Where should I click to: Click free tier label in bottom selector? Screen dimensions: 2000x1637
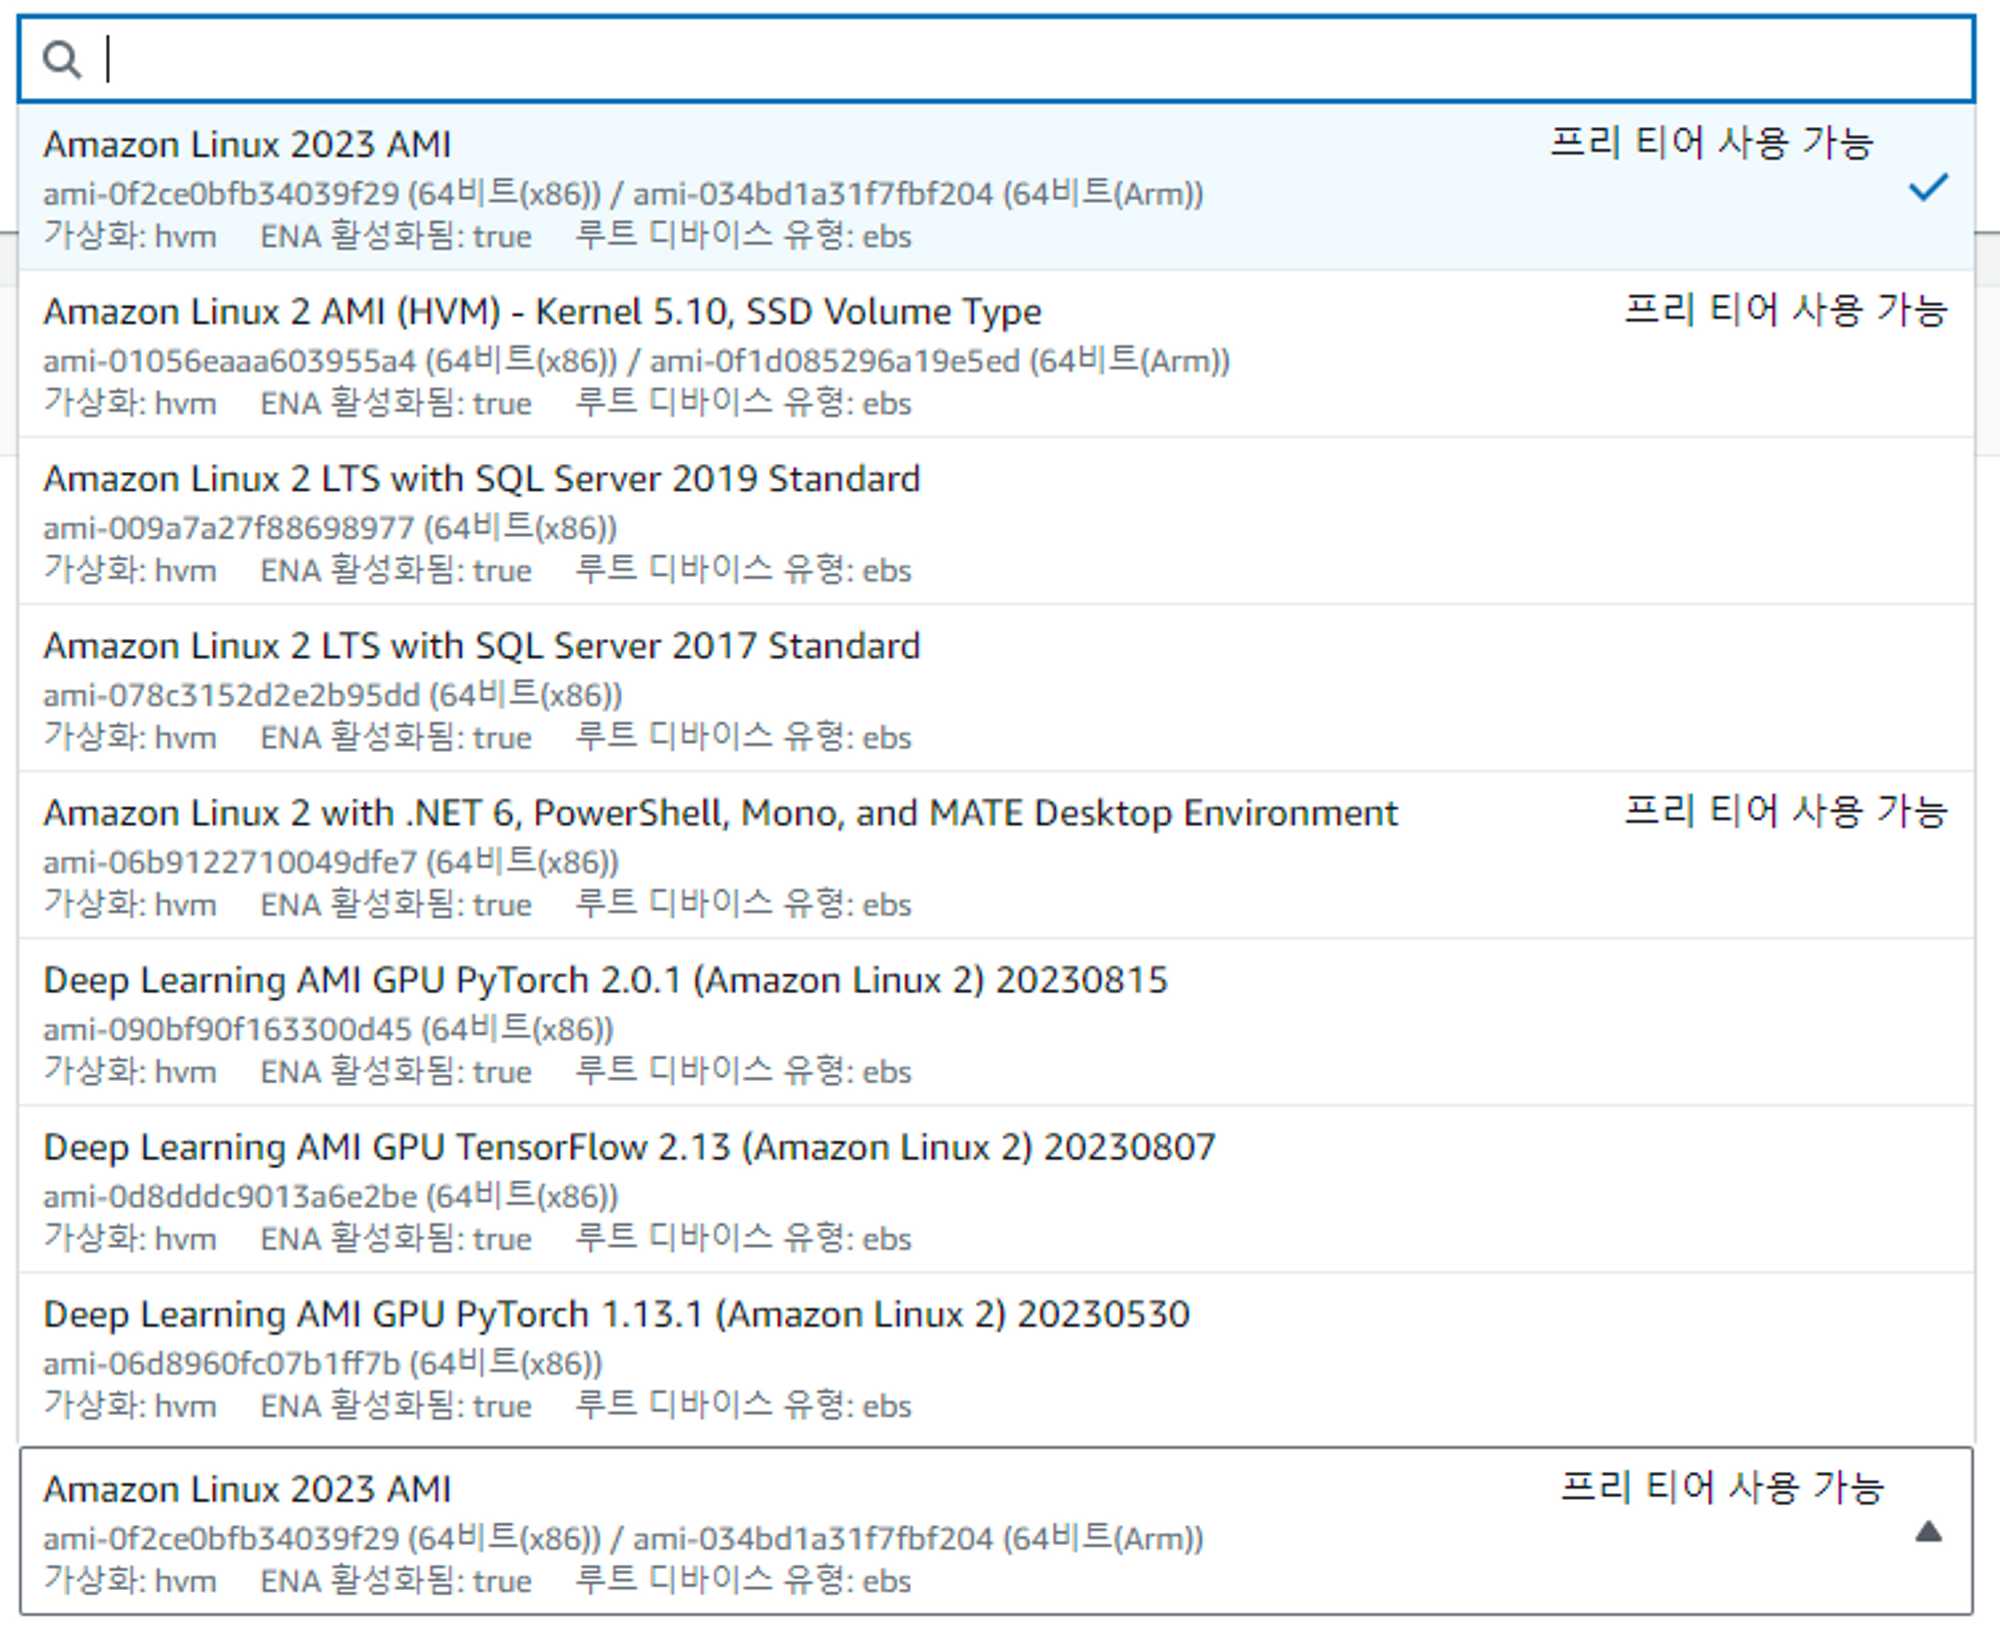point(1722,1488)
